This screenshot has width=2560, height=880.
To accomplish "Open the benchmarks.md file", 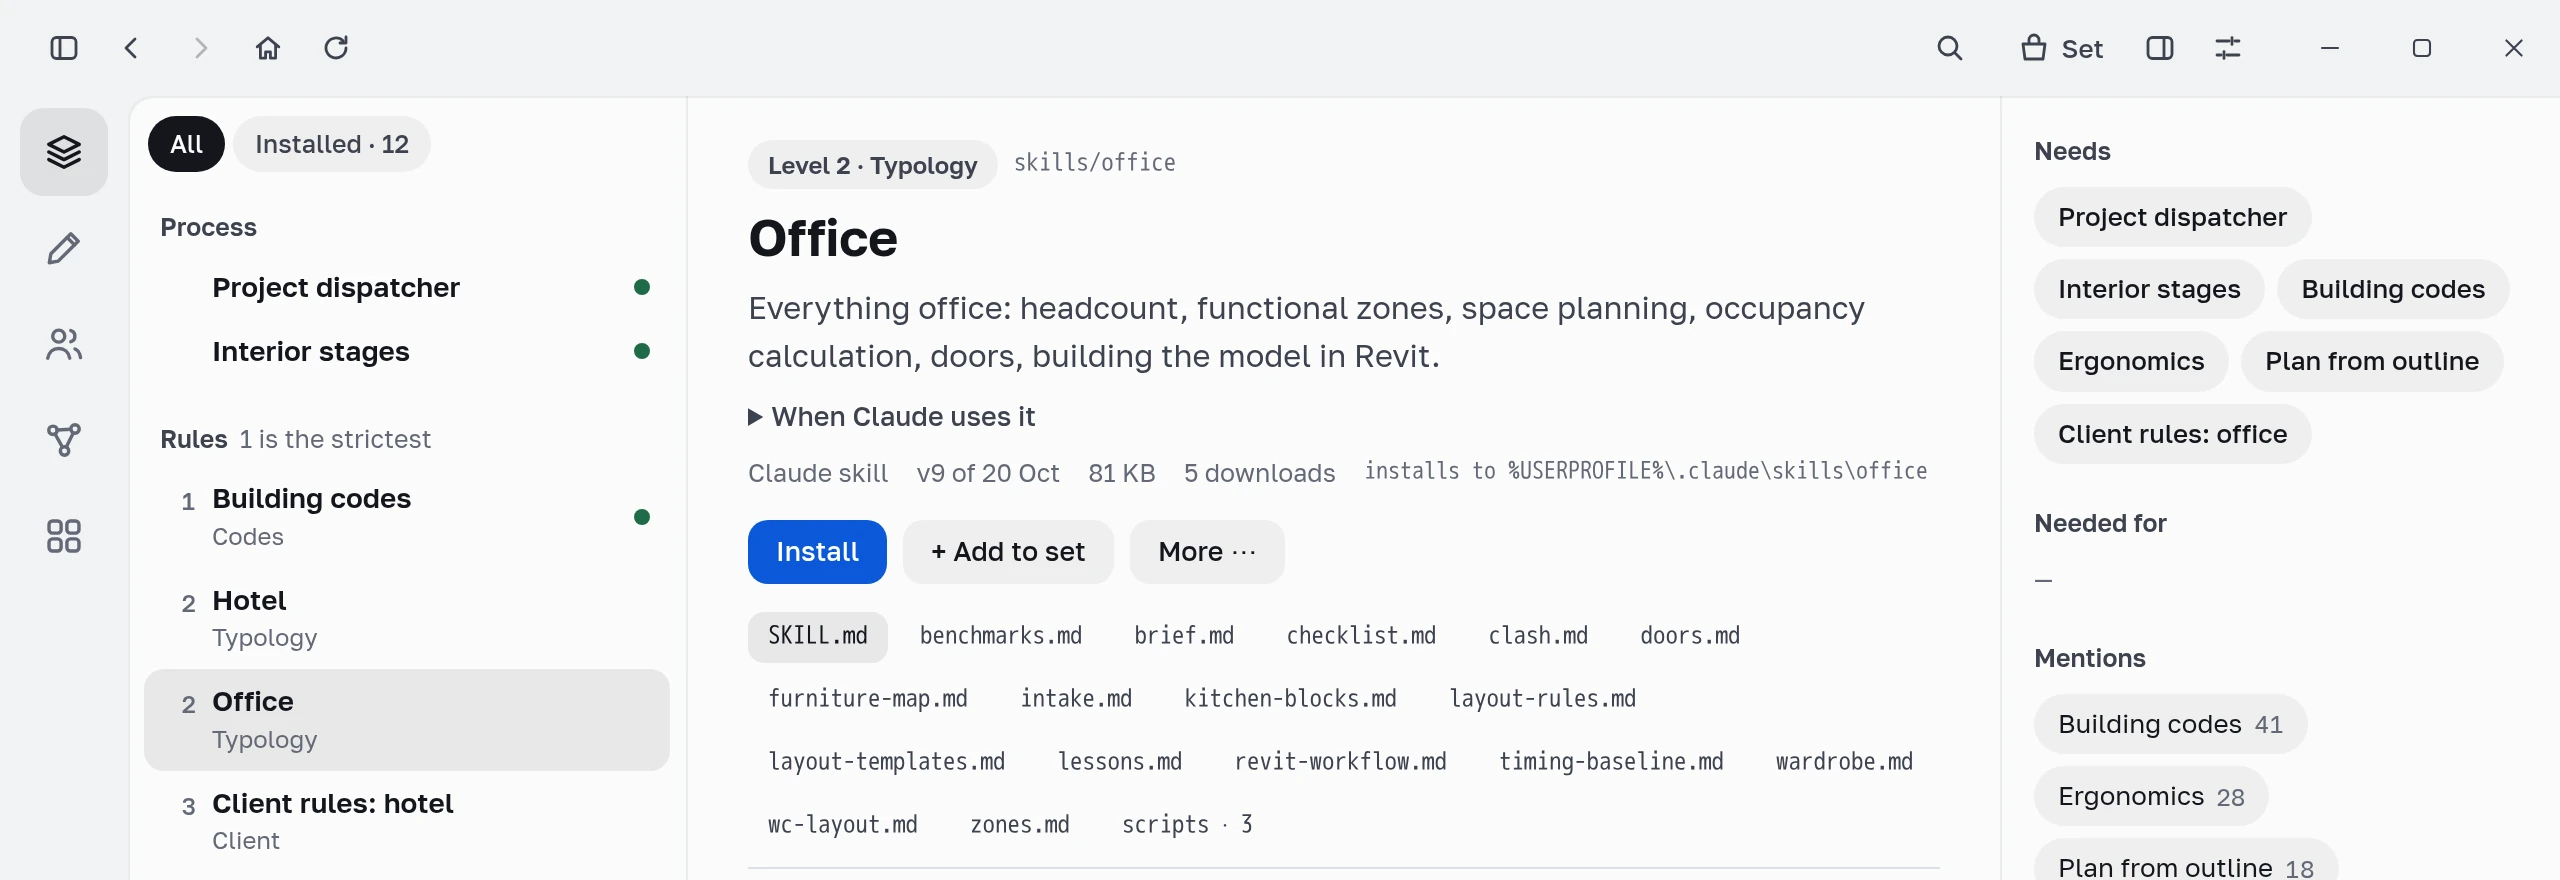I will tap(1001, 636).
